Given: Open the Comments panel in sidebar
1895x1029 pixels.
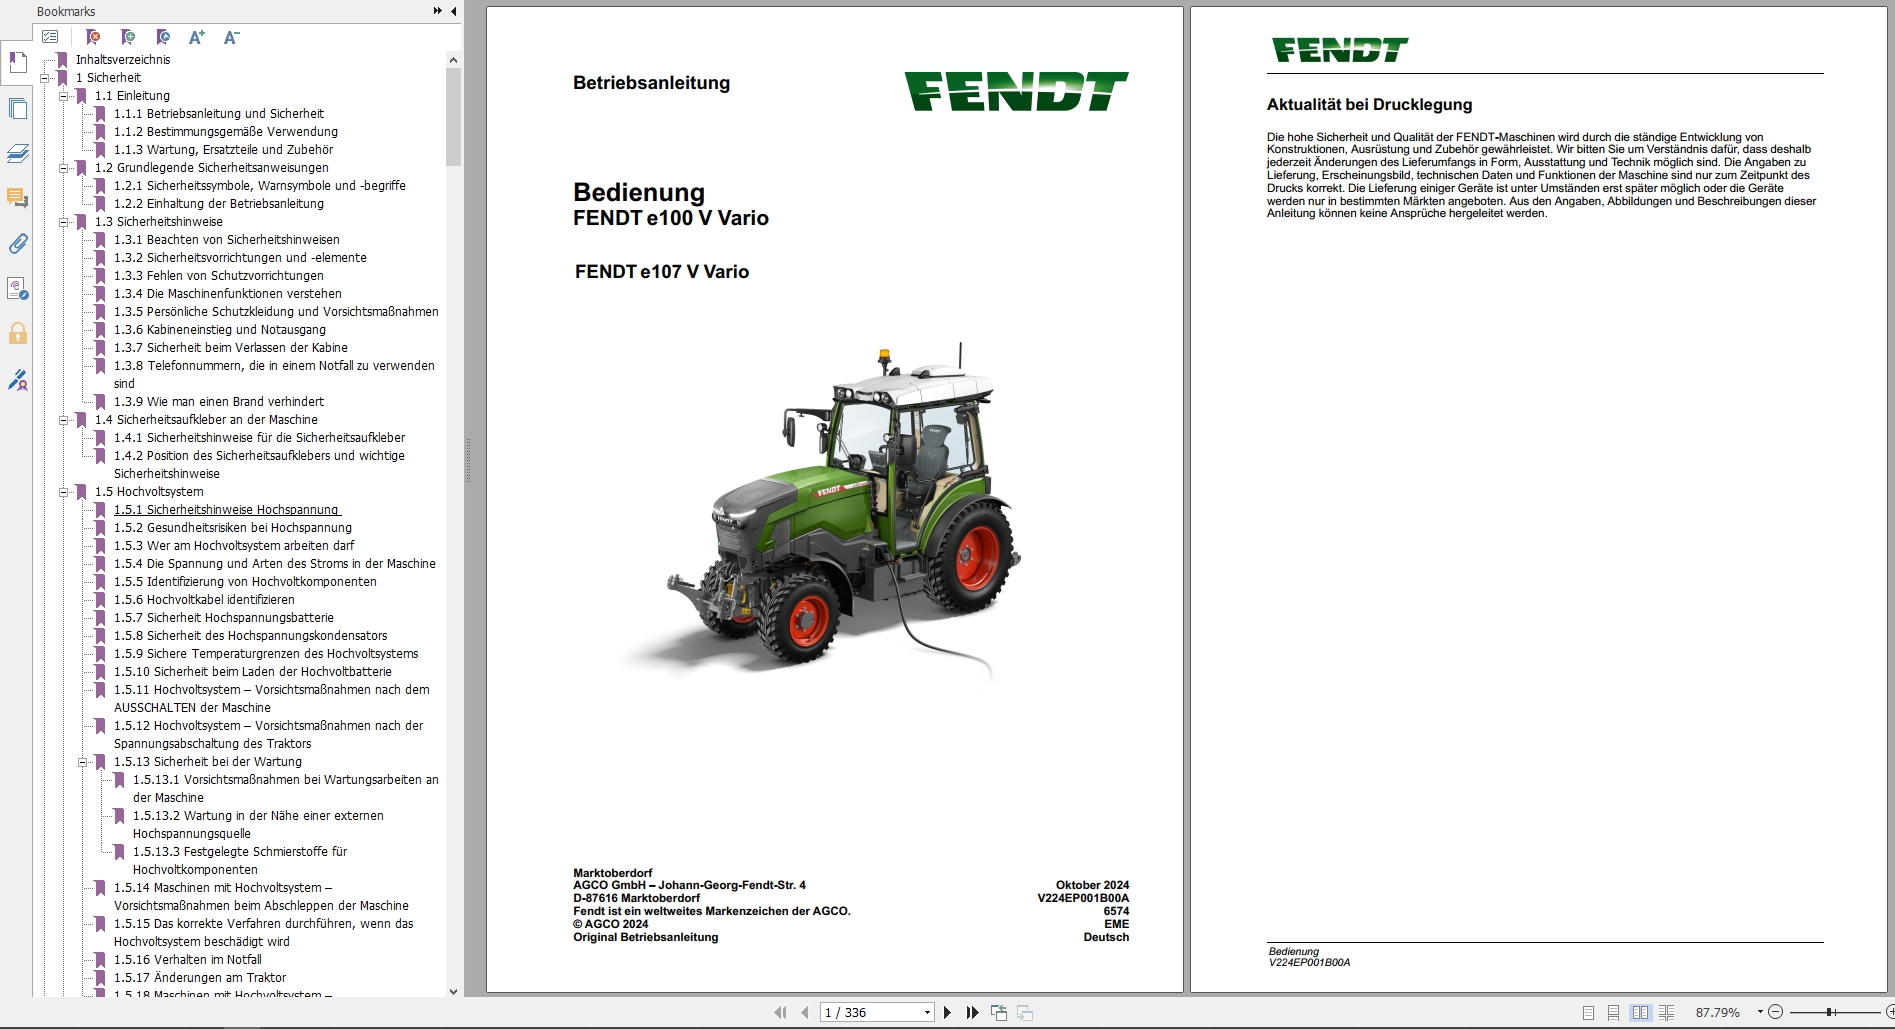Looking at the screenshot, I should click(x=17, y=198).
